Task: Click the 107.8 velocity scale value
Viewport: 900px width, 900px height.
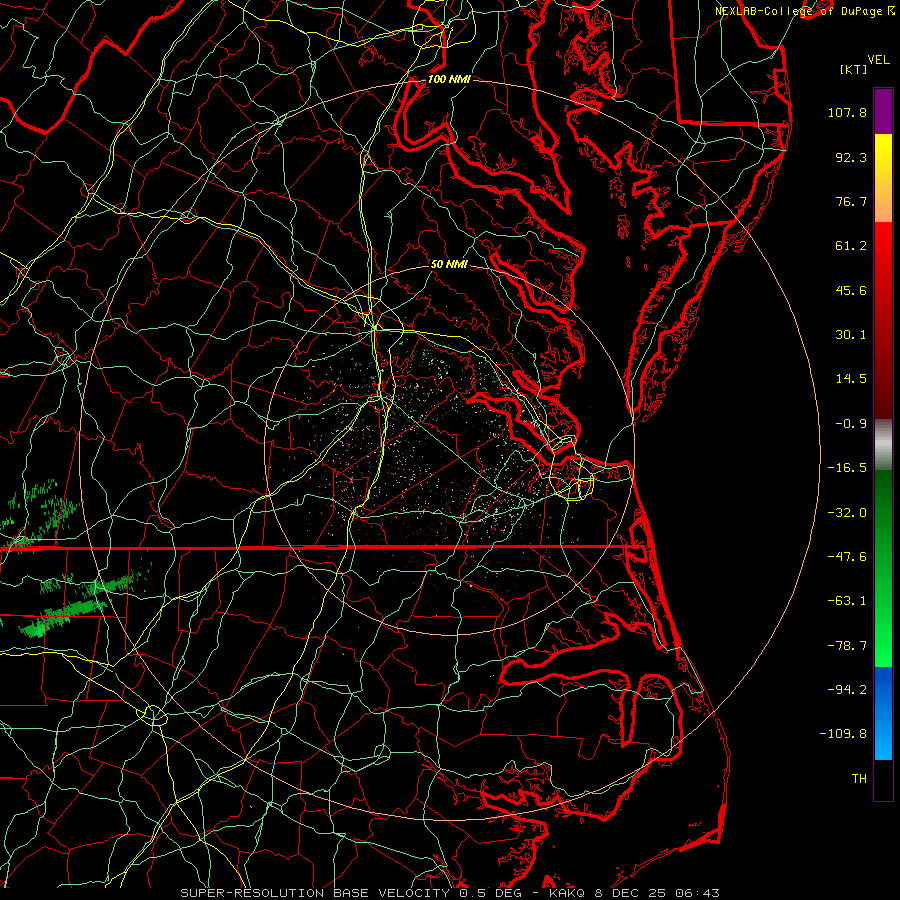Action: [x=847, y=112]
